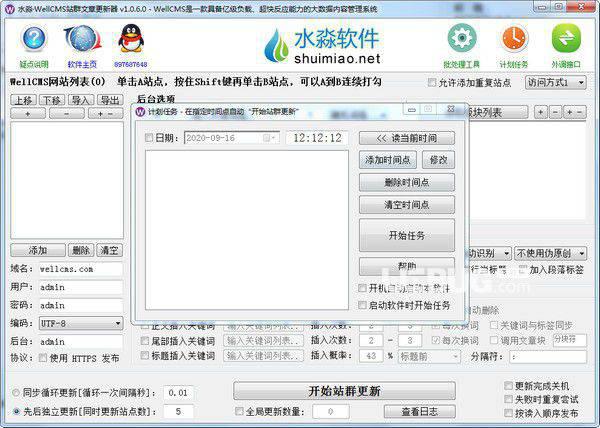Click the 水淼软件 shuimiao.net logo
This screenshot has width=600, height=428.
322,45
